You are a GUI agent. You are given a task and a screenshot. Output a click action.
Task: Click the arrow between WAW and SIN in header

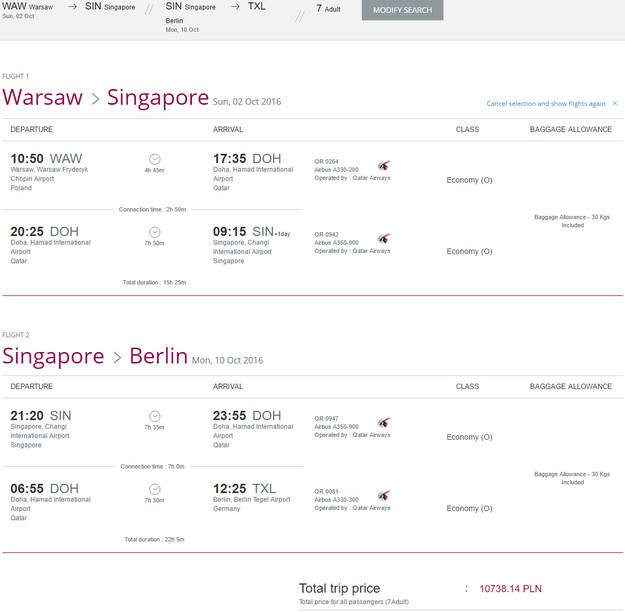coord(72,6)
